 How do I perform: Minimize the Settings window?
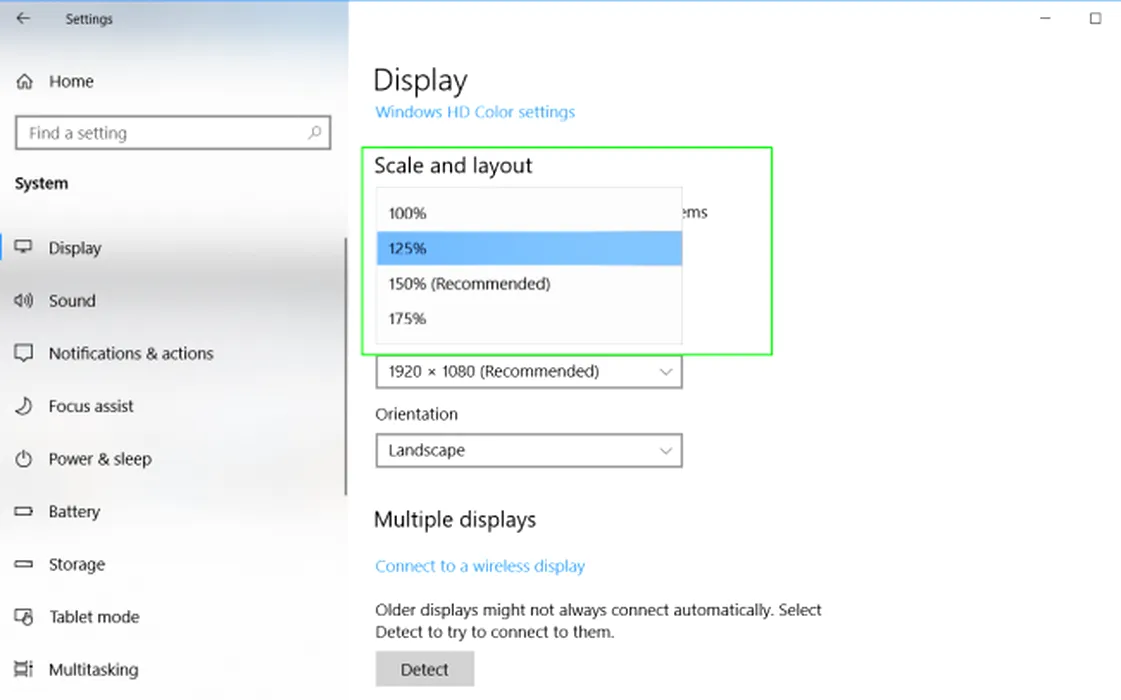click(x=1045, y=18)
